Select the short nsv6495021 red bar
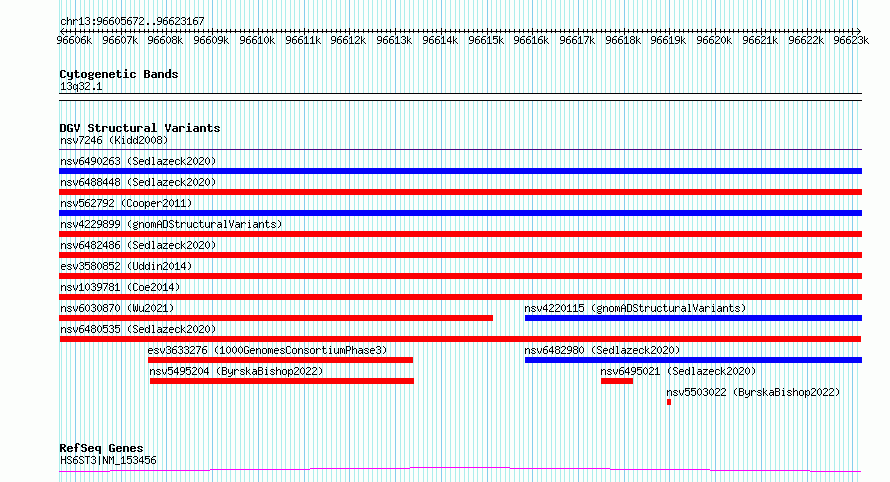The height and width of the screenshot is (482, 890). click(617, 381)
